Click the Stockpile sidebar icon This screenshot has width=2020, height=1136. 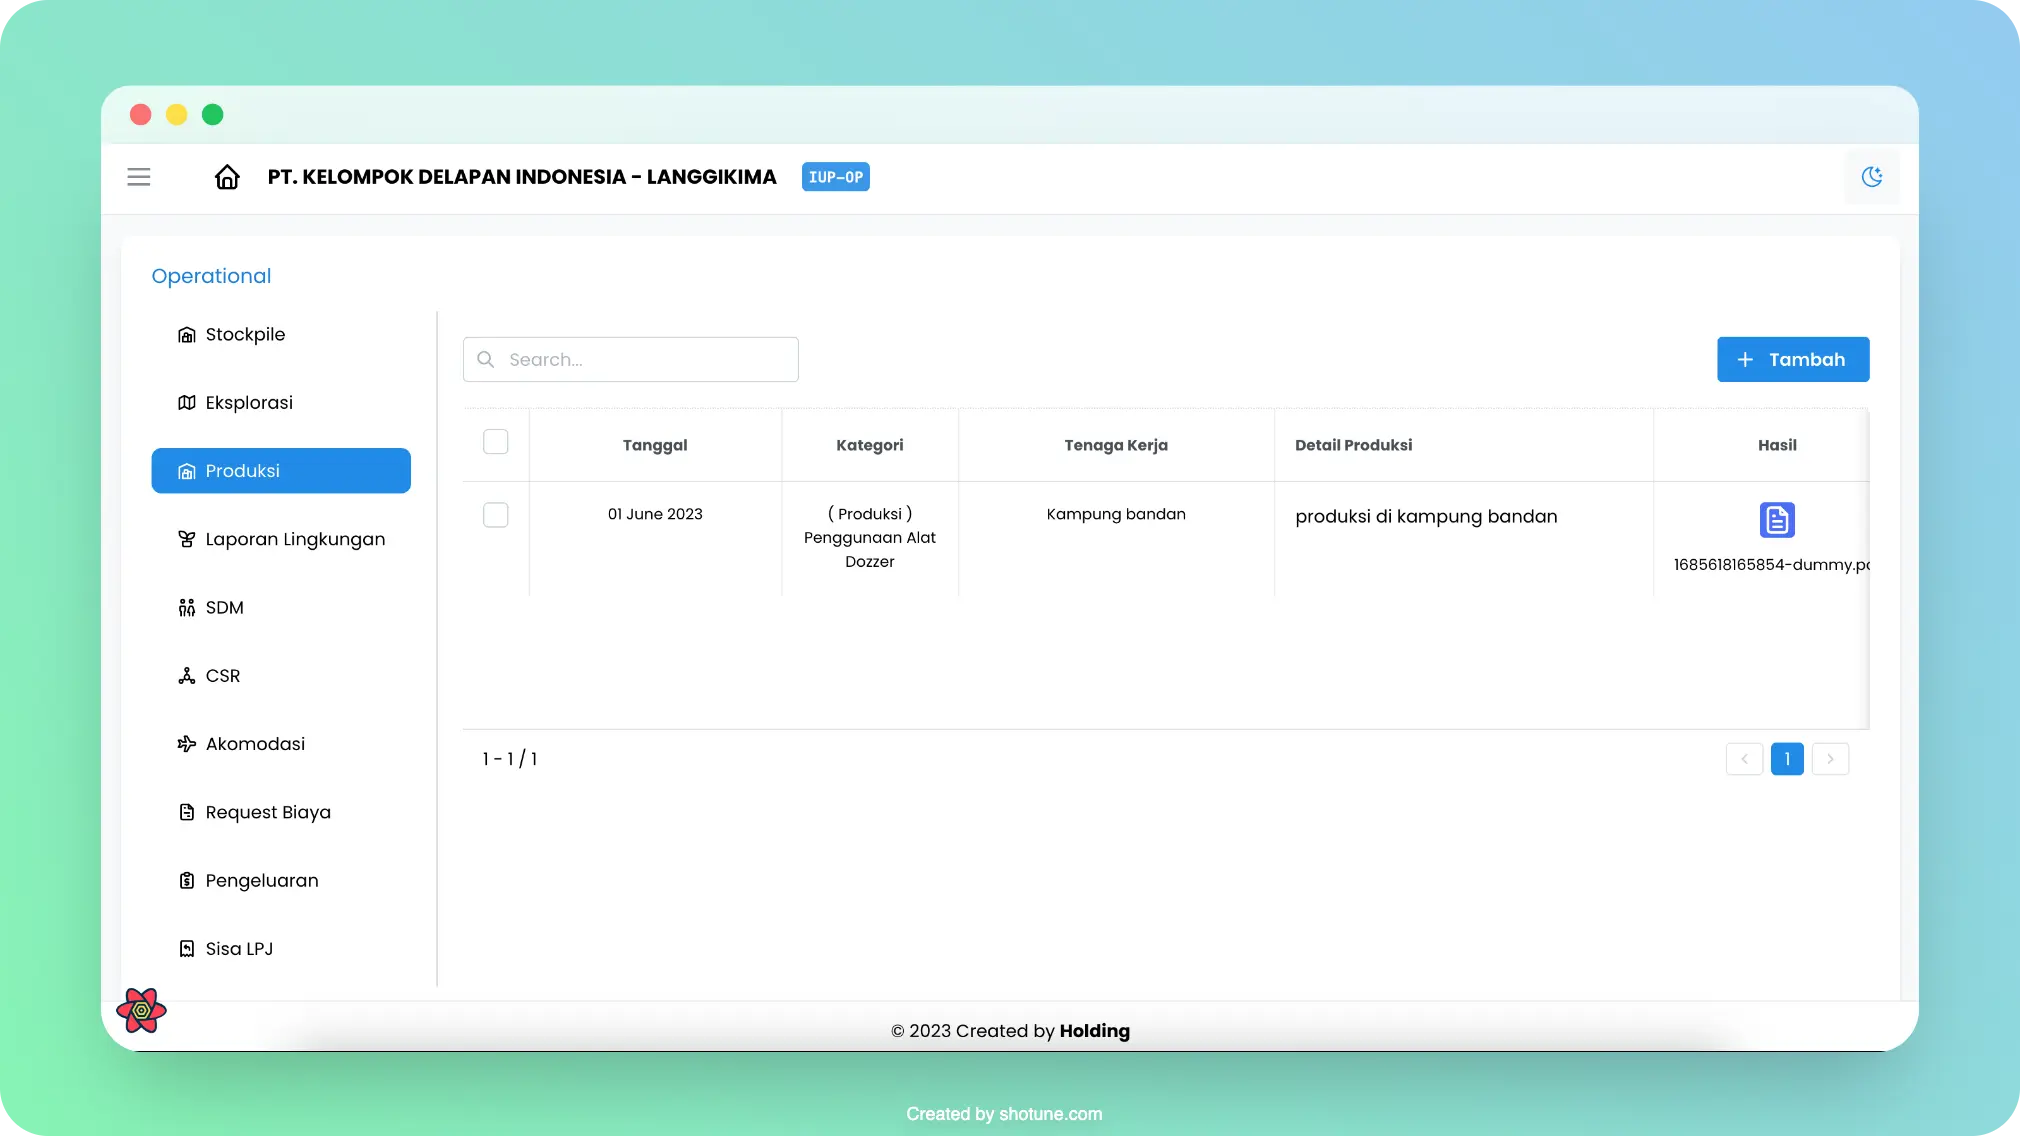(x=186, y=334)
